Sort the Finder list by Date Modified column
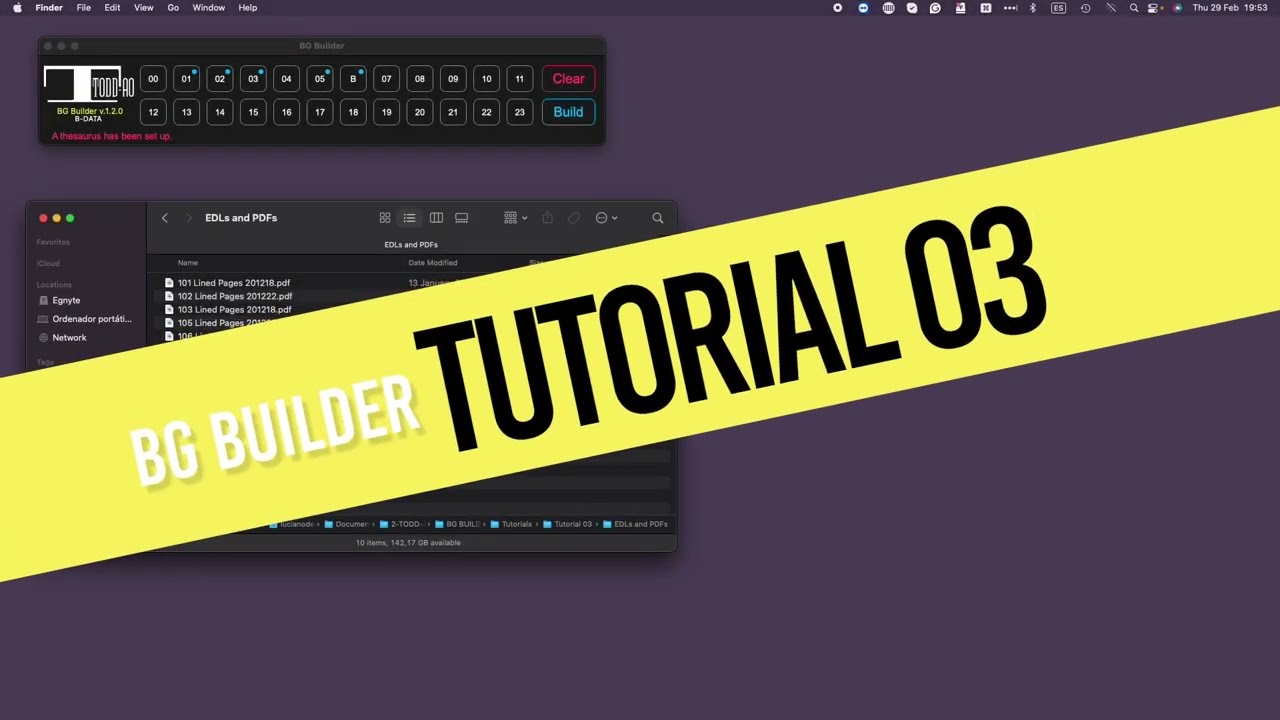 coord(432,263)
